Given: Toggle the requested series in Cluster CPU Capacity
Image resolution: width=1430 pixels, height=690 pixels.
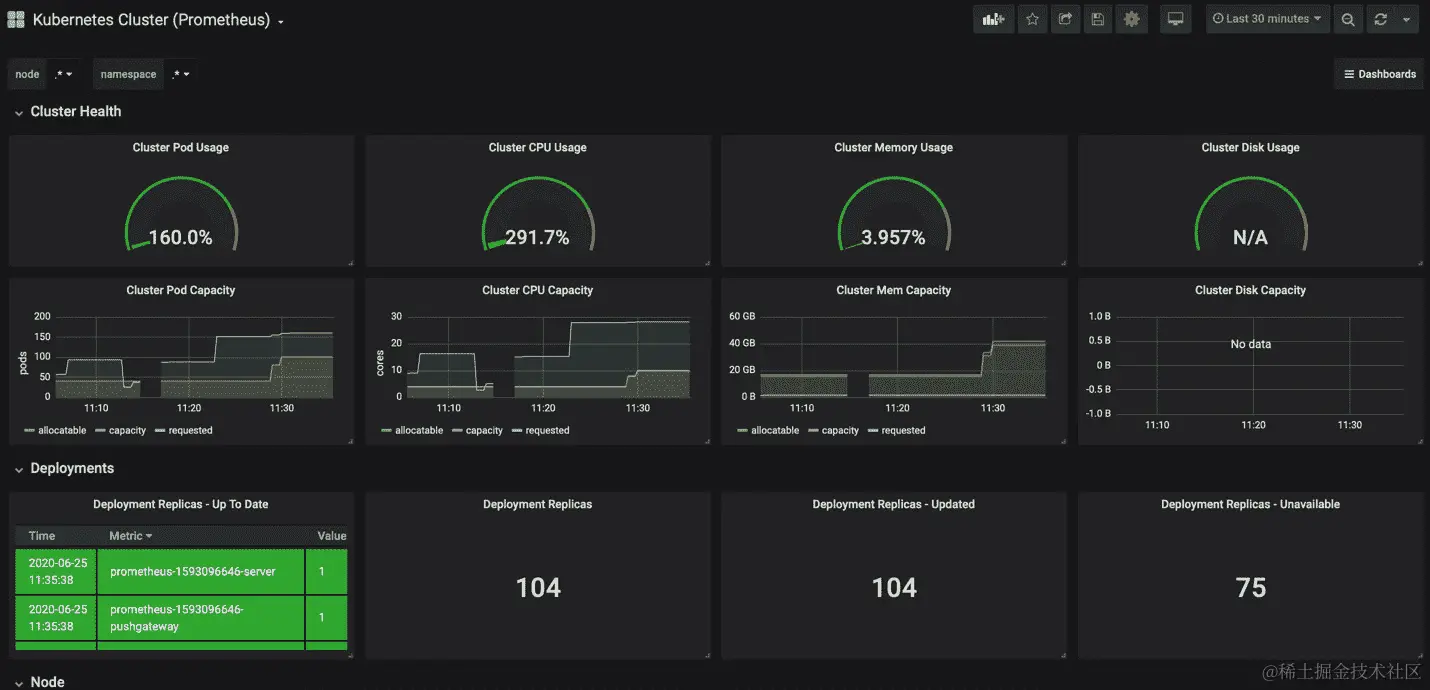Looking at the screenshot, I should pos(548,430).
